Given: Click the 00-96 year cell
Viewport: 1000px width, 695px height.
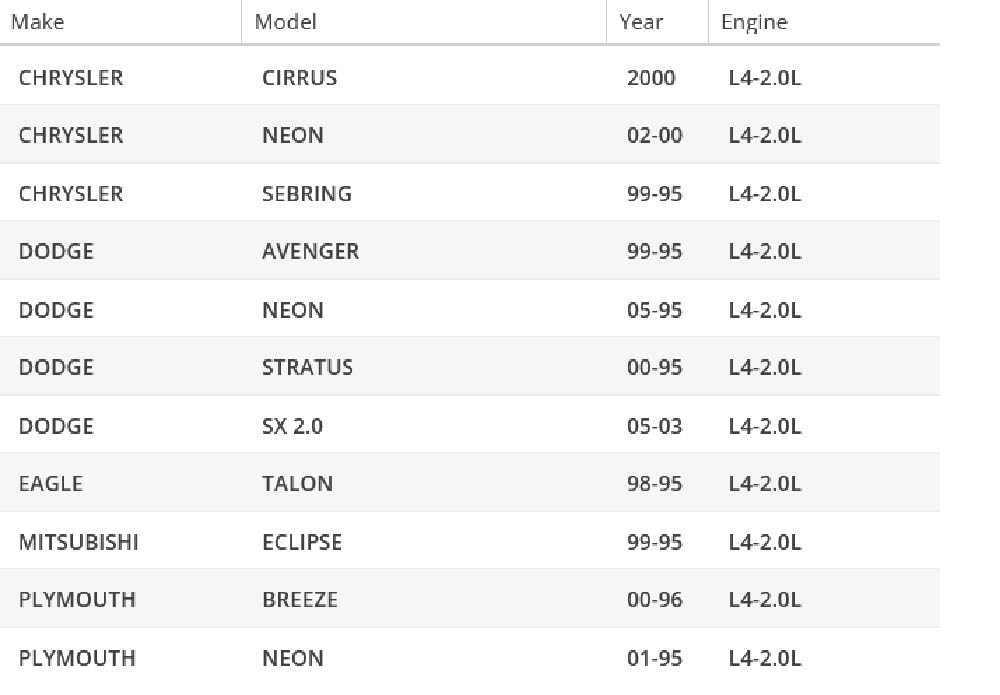Looking at the screenshot, I should click(x=654, y=600).
